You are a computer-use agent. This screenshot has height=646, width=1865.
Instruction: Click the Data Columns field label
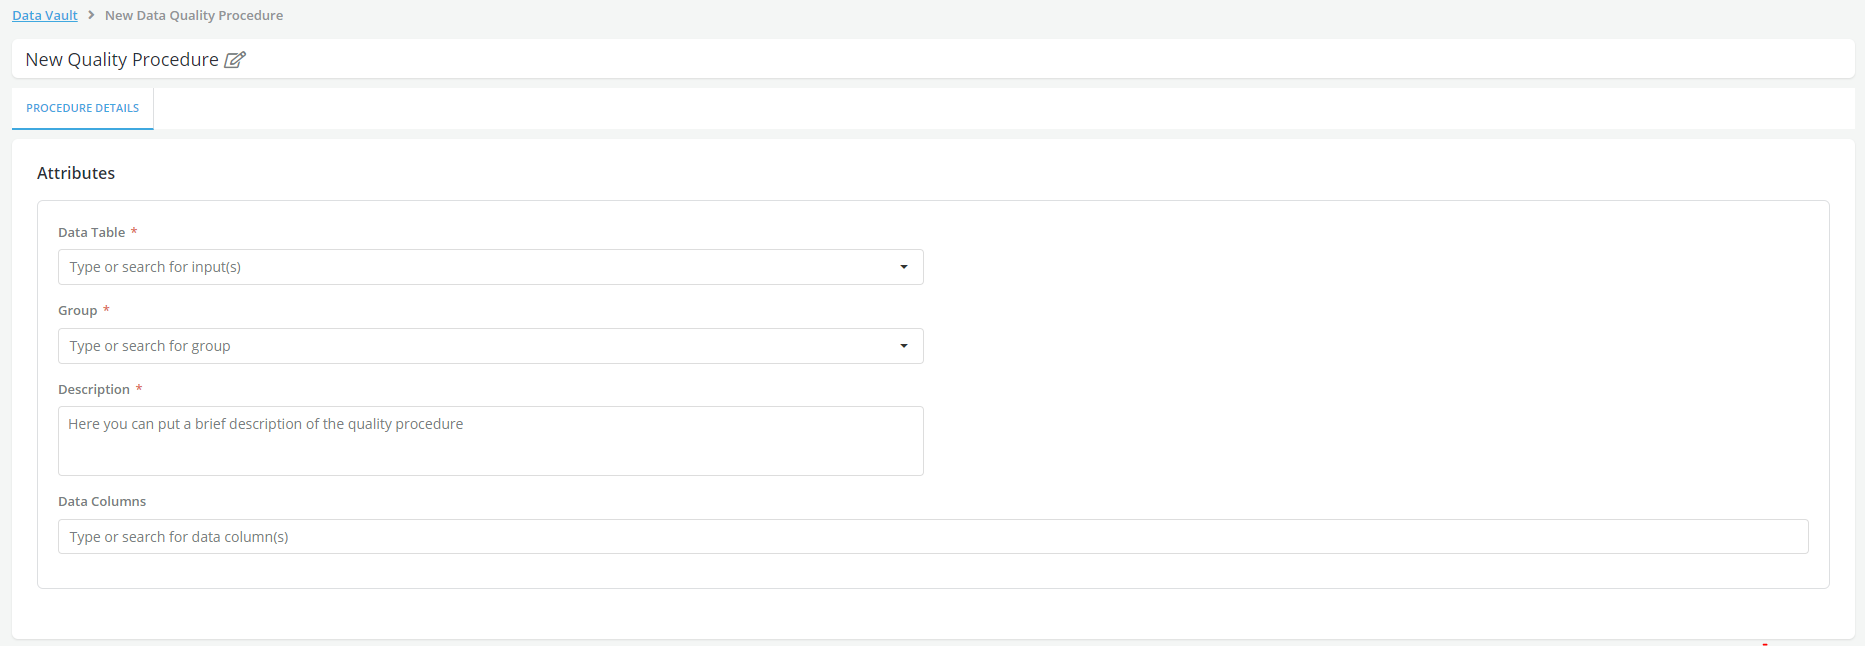[102, 502]
